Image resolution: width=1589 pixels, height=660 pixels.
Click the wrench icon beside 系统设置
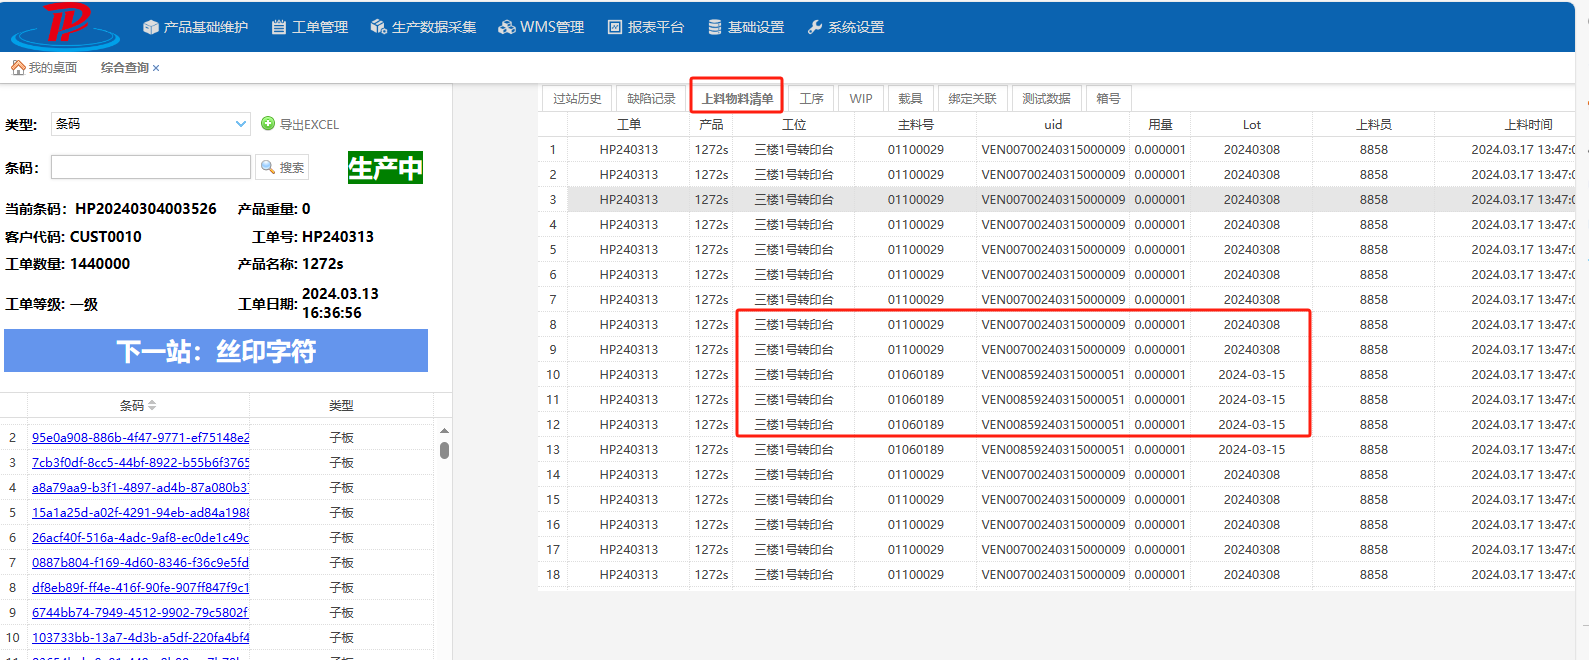coord(815,27)
